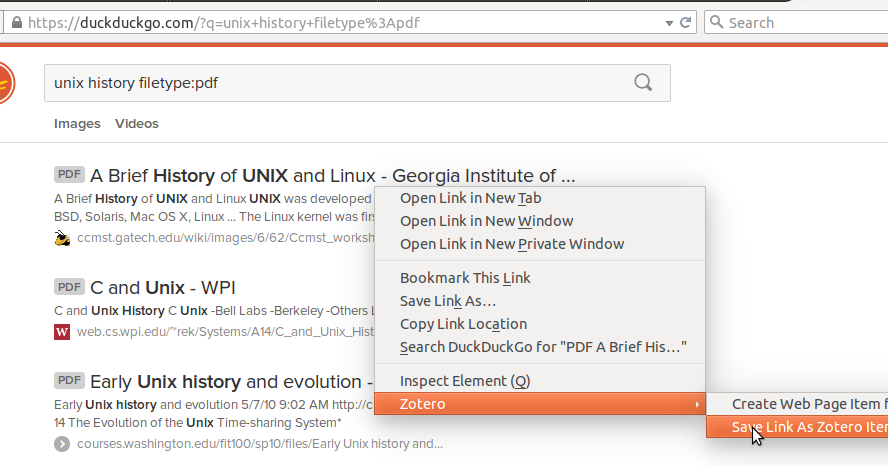Switch to Images results
Viewport: 888px width, 466px height.
[77, 124]
